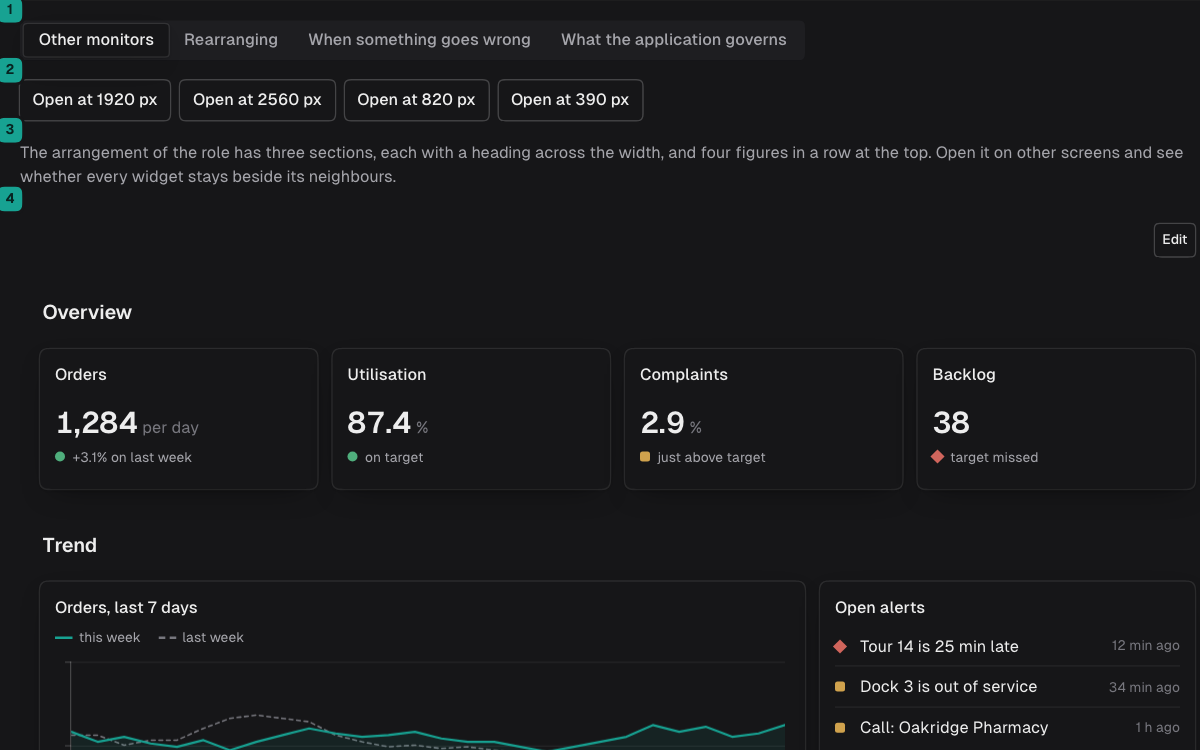Click the "Orders, last 7 days" chart title

pyautogui.click(x=126, y=608)
